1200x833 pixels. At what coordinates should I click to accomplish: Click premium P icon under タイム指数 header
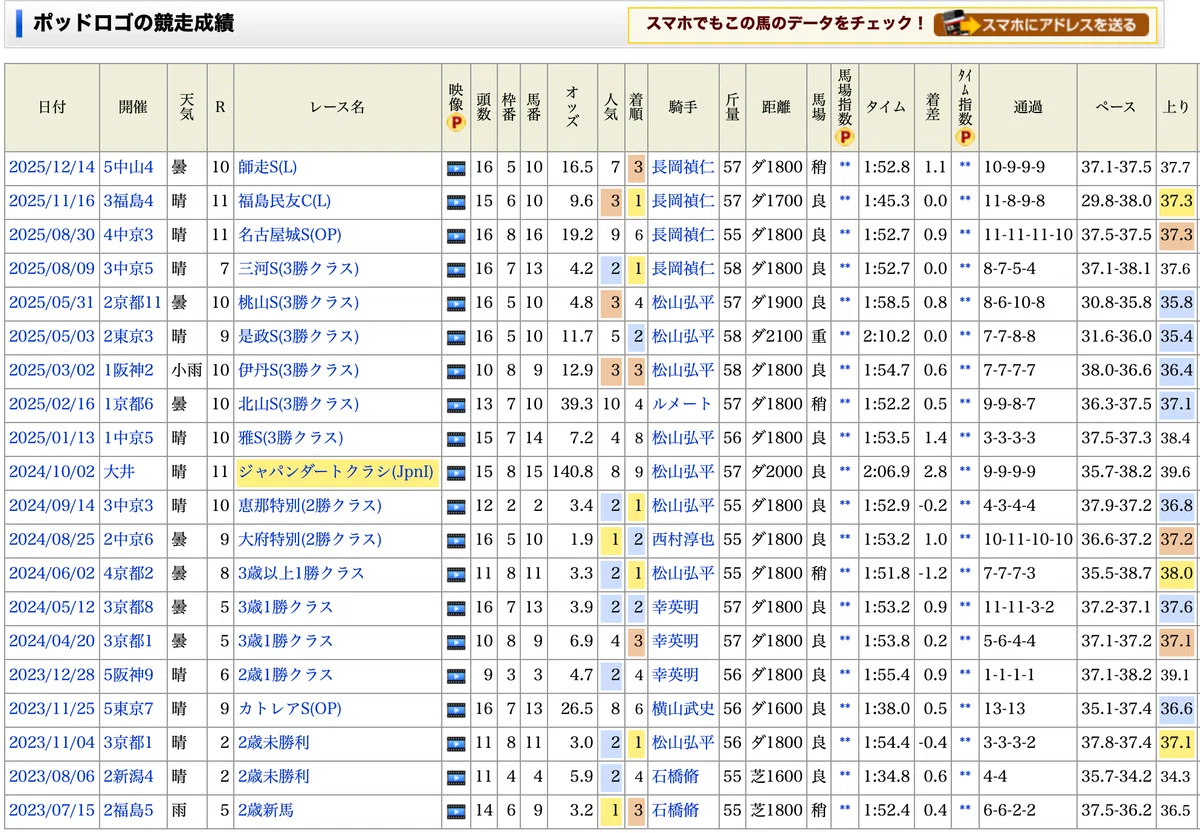point(965,138)
